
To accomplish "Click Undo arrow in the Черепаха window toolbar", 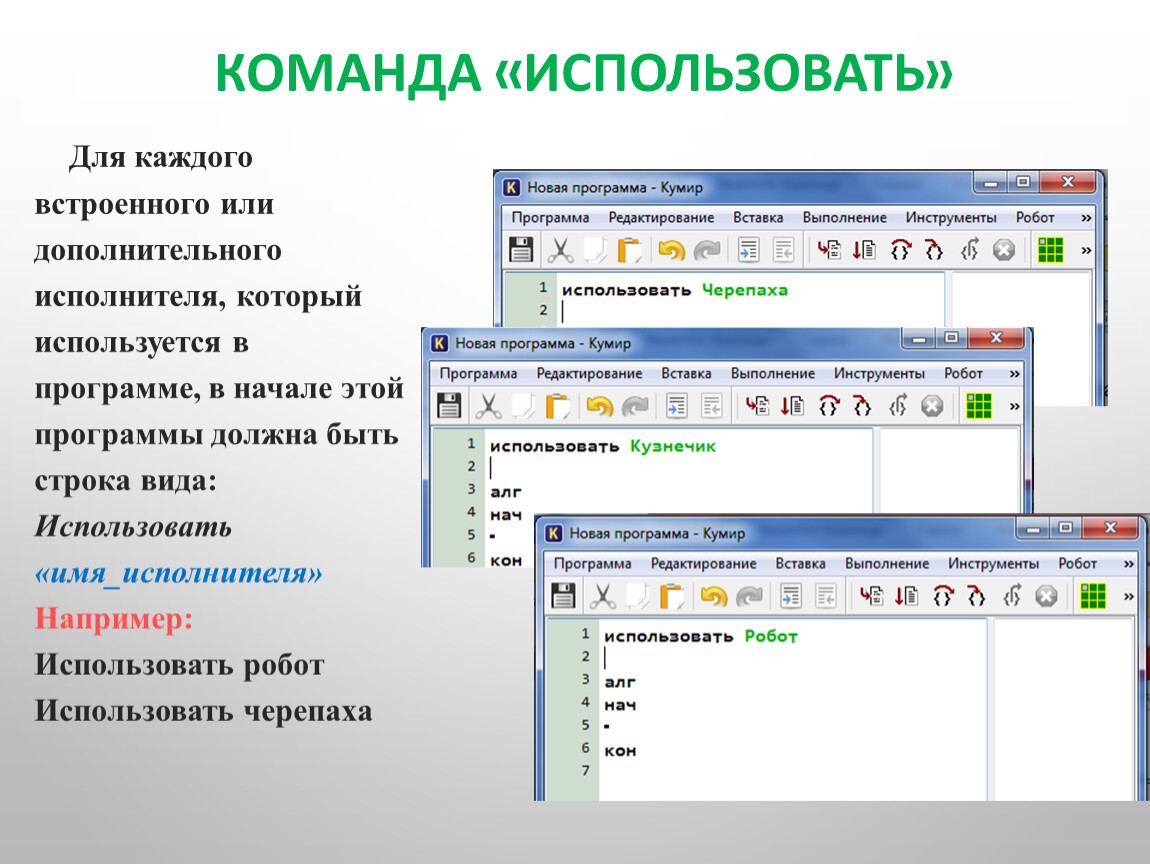I will click(x=672, y=250).
